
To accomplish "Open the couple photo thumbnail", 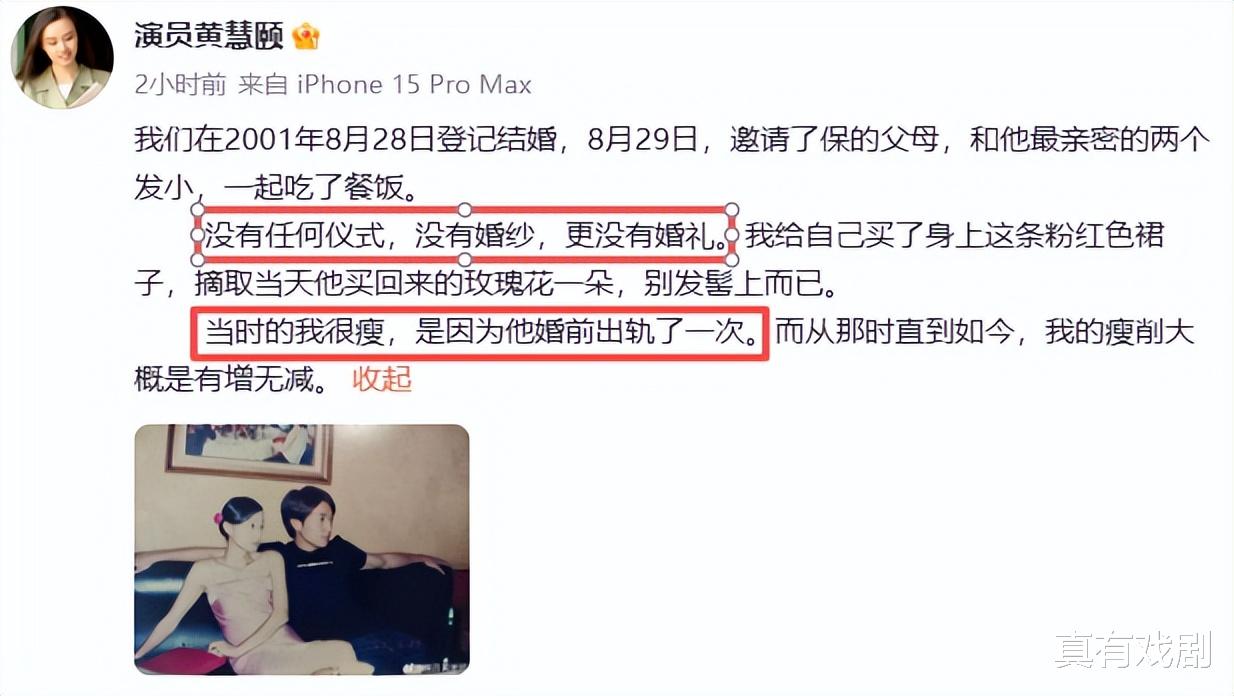I will point(302,549).
